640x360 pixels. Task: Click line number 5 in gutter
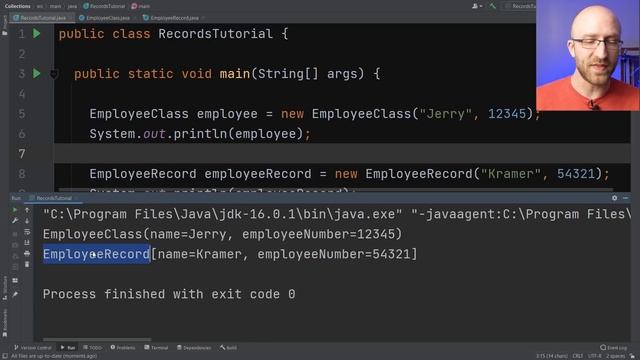pos(22,113)
